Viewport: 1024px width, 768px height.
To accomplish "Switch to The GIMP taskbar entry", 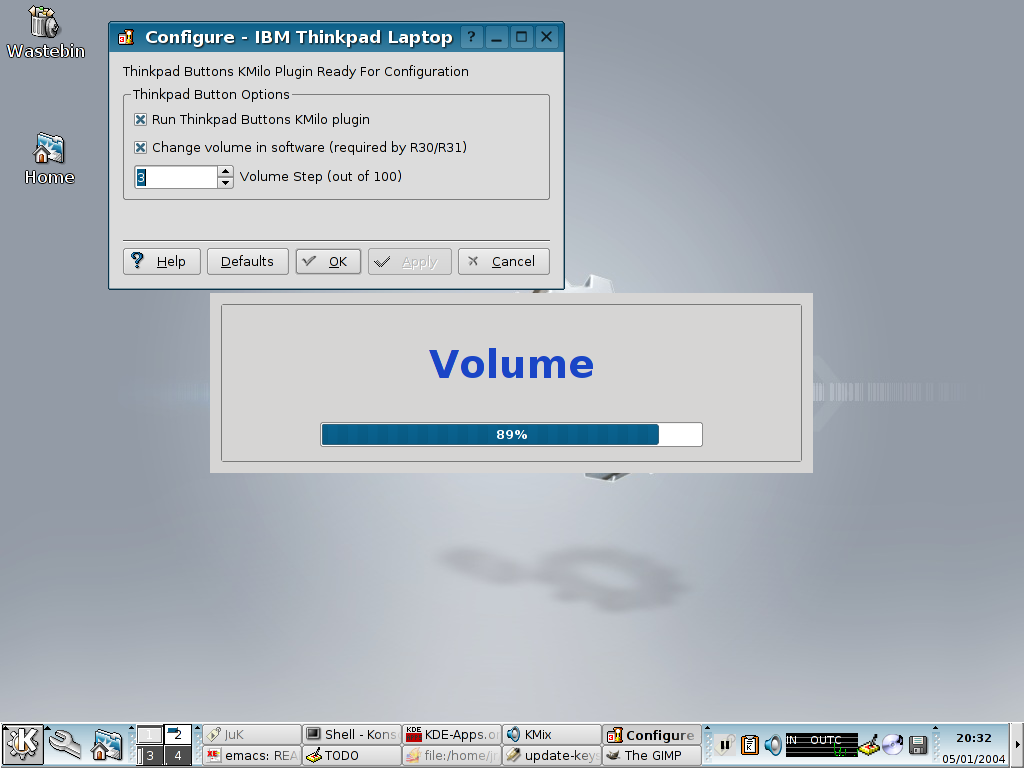I will click(652, 756).
